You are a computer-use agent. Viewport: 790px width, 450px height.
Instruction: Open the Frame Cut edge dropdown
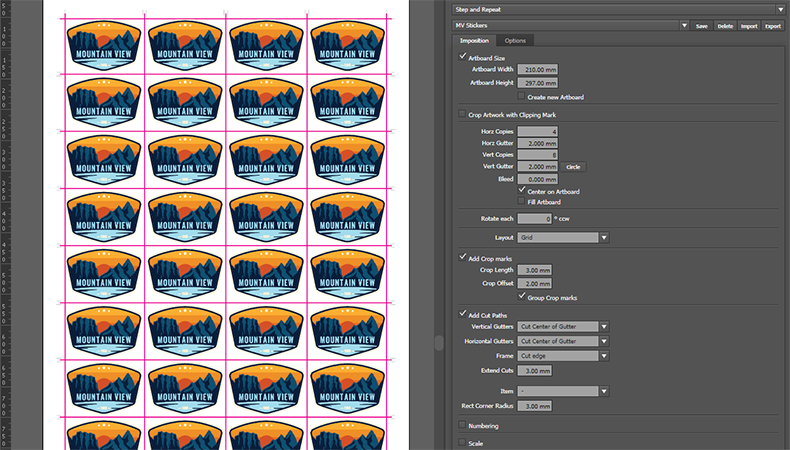[563, 356]
